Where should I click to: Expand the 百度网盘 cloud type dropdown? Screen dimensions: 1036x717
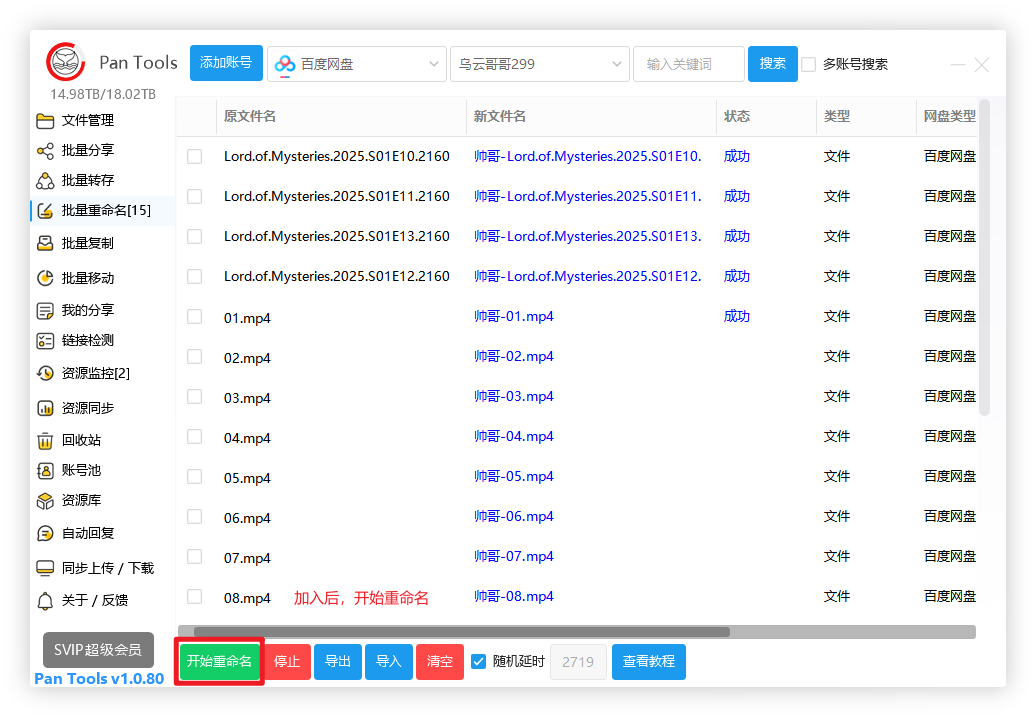[x=357, y=64]
